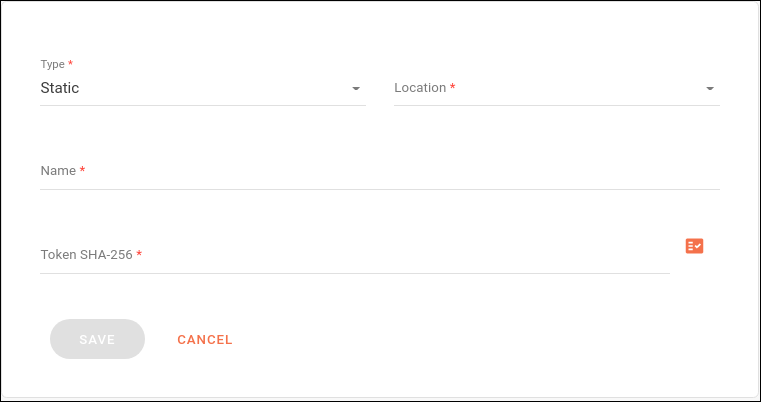Viewport: 761px width, 402px height.
Task: Expand the Type dropdown arrow
Action: 355,89
